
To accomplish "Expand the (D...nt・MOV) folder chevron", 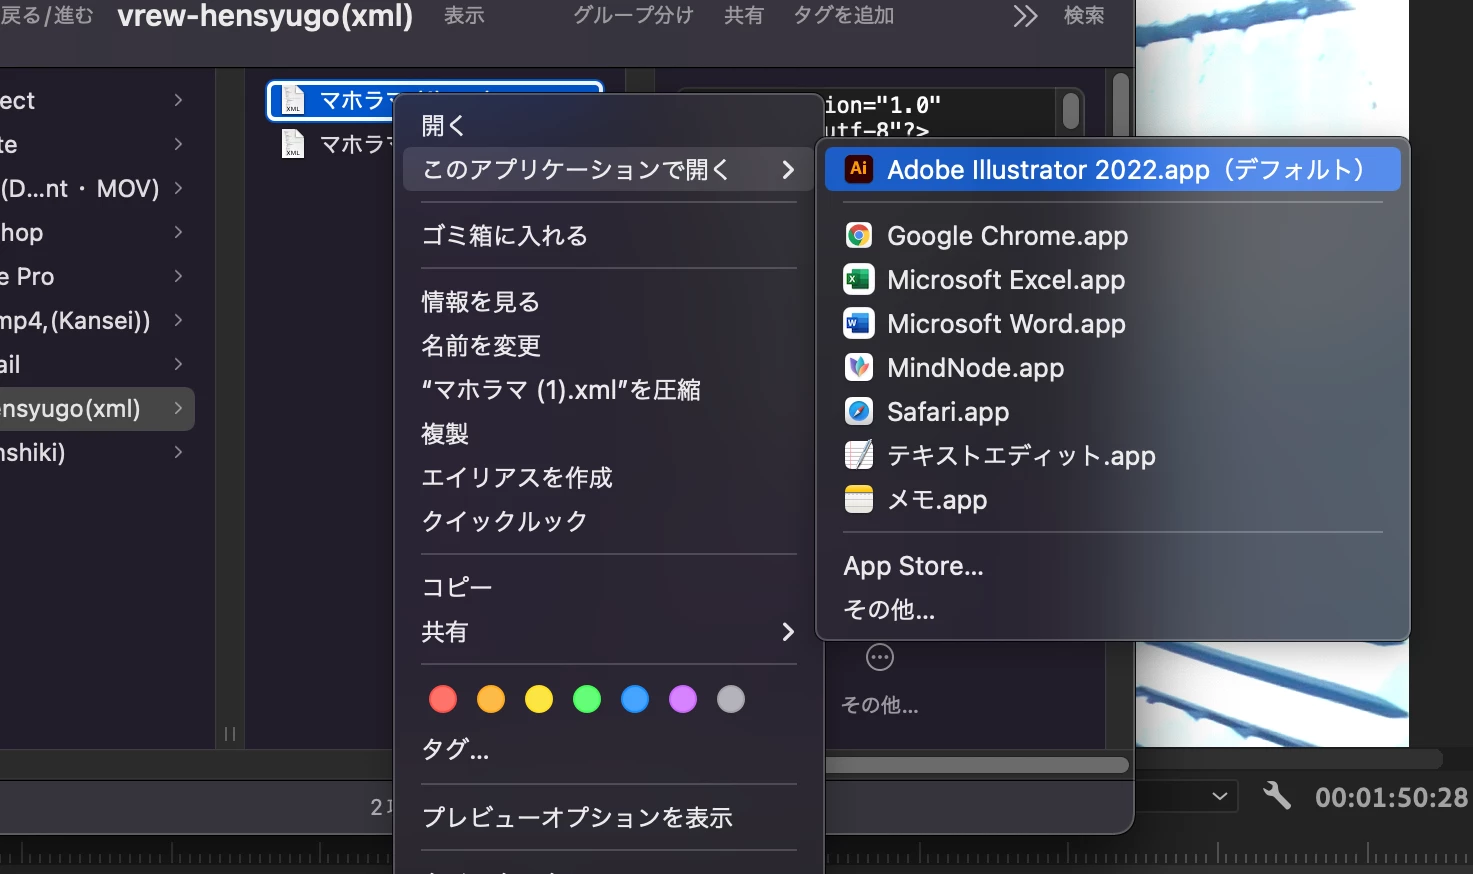I will (178, 188).
